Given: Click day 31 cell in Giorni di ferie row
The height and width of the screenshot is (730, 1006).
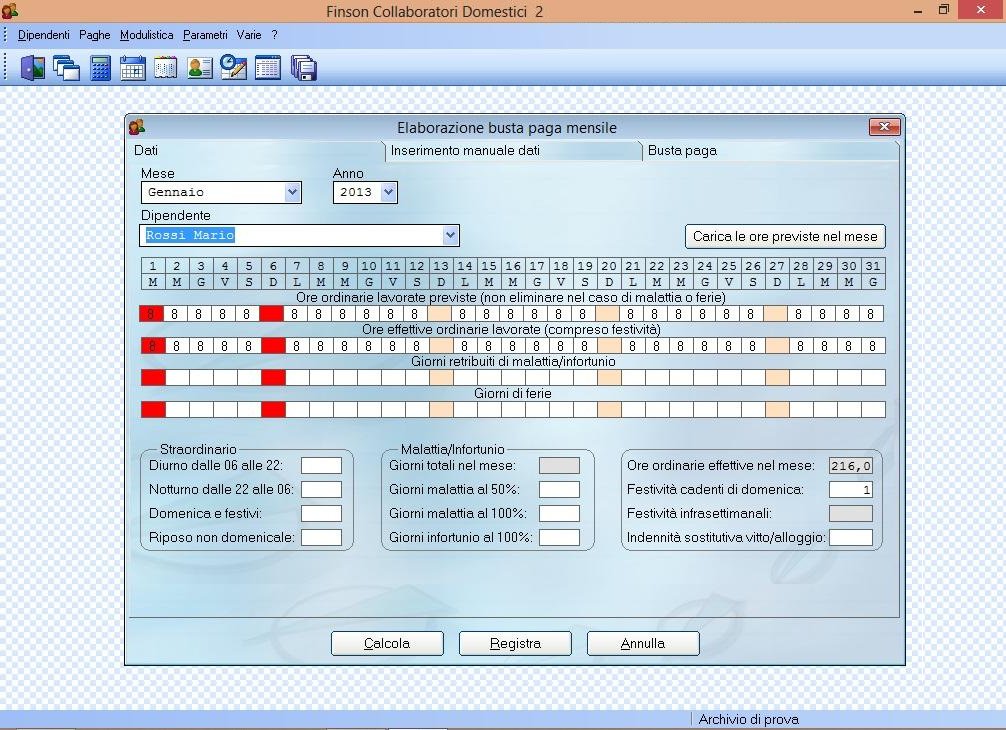Looking at the screenshot, I should pos(873,409).
